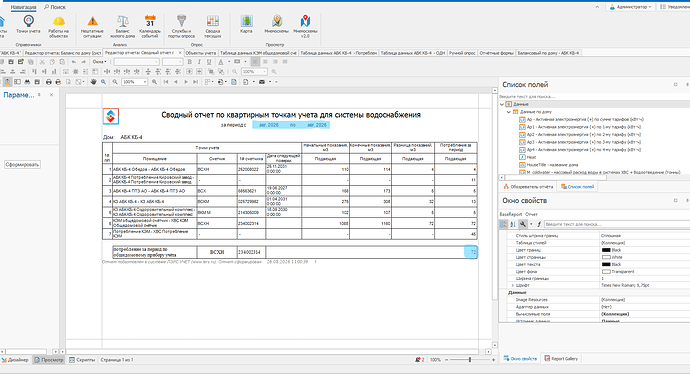Switch to Отчетные формы tab
Screen dimensions: 690x374
click(496, 53)
